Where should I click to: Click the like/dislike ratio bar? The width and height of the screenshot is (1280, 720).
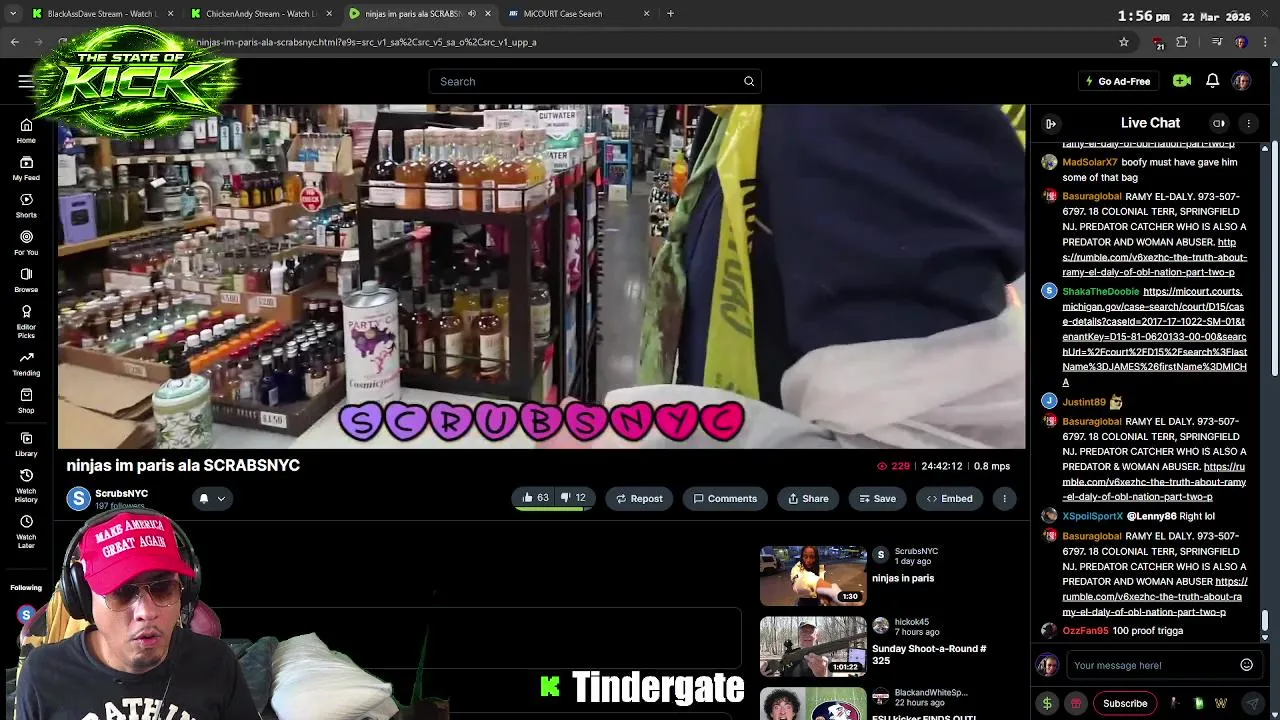(553, 510)
